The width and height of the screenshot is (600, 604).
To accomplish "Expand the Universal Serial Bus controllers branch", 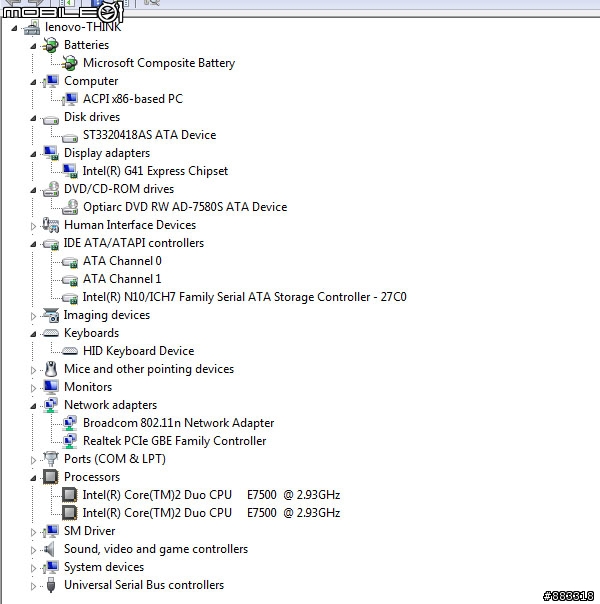I will 34,586.
